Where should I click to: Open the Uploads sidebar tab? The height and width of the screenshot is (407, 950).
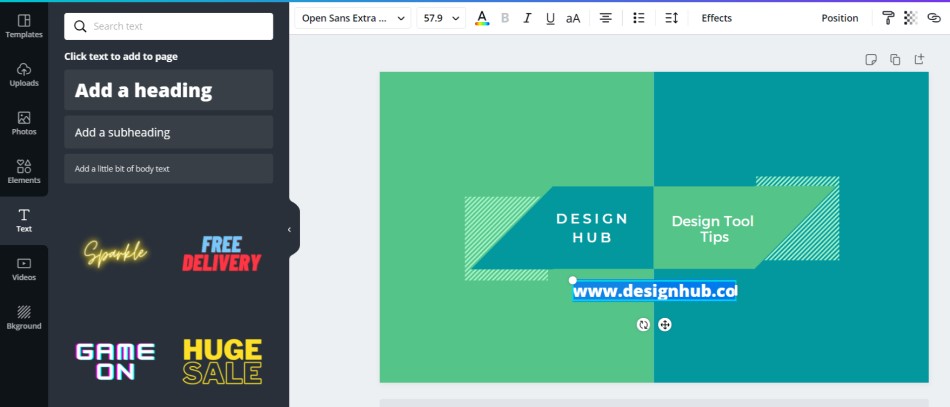tap(24, 74)
